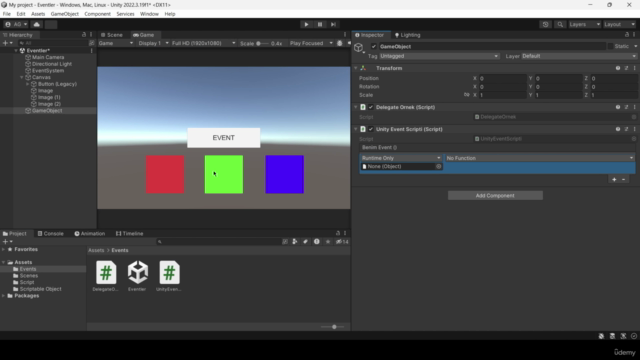Open the Component menu
Viewport: 640px width, 360px height.
click(97, 14)
